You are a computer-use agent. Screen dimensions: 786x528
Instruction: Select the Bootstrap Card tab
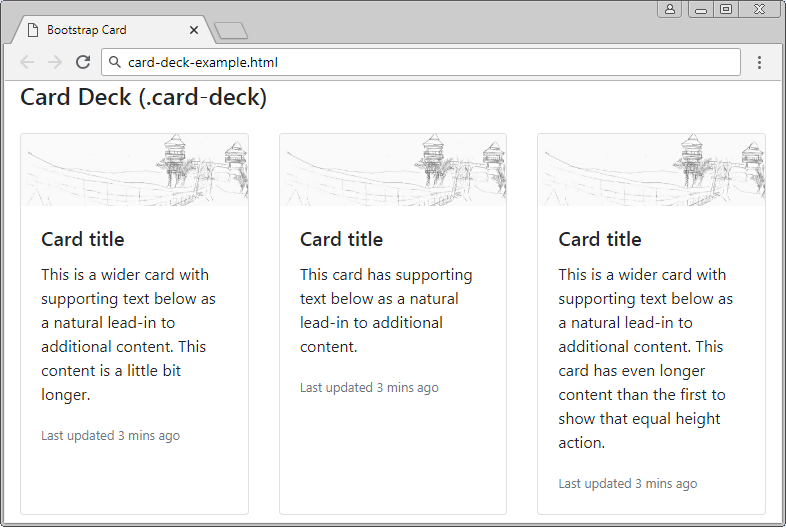(x=111, y=30)
